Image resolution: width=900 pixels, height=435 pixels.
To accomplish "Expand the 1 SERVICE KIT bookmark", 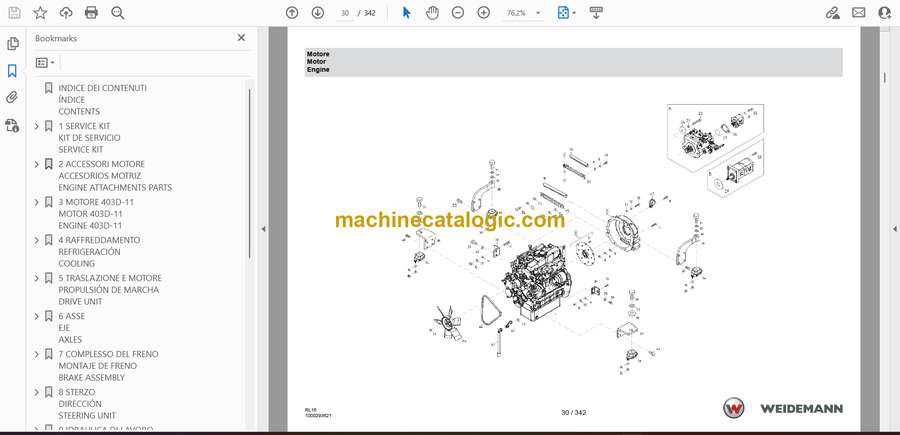I will 37,126.
